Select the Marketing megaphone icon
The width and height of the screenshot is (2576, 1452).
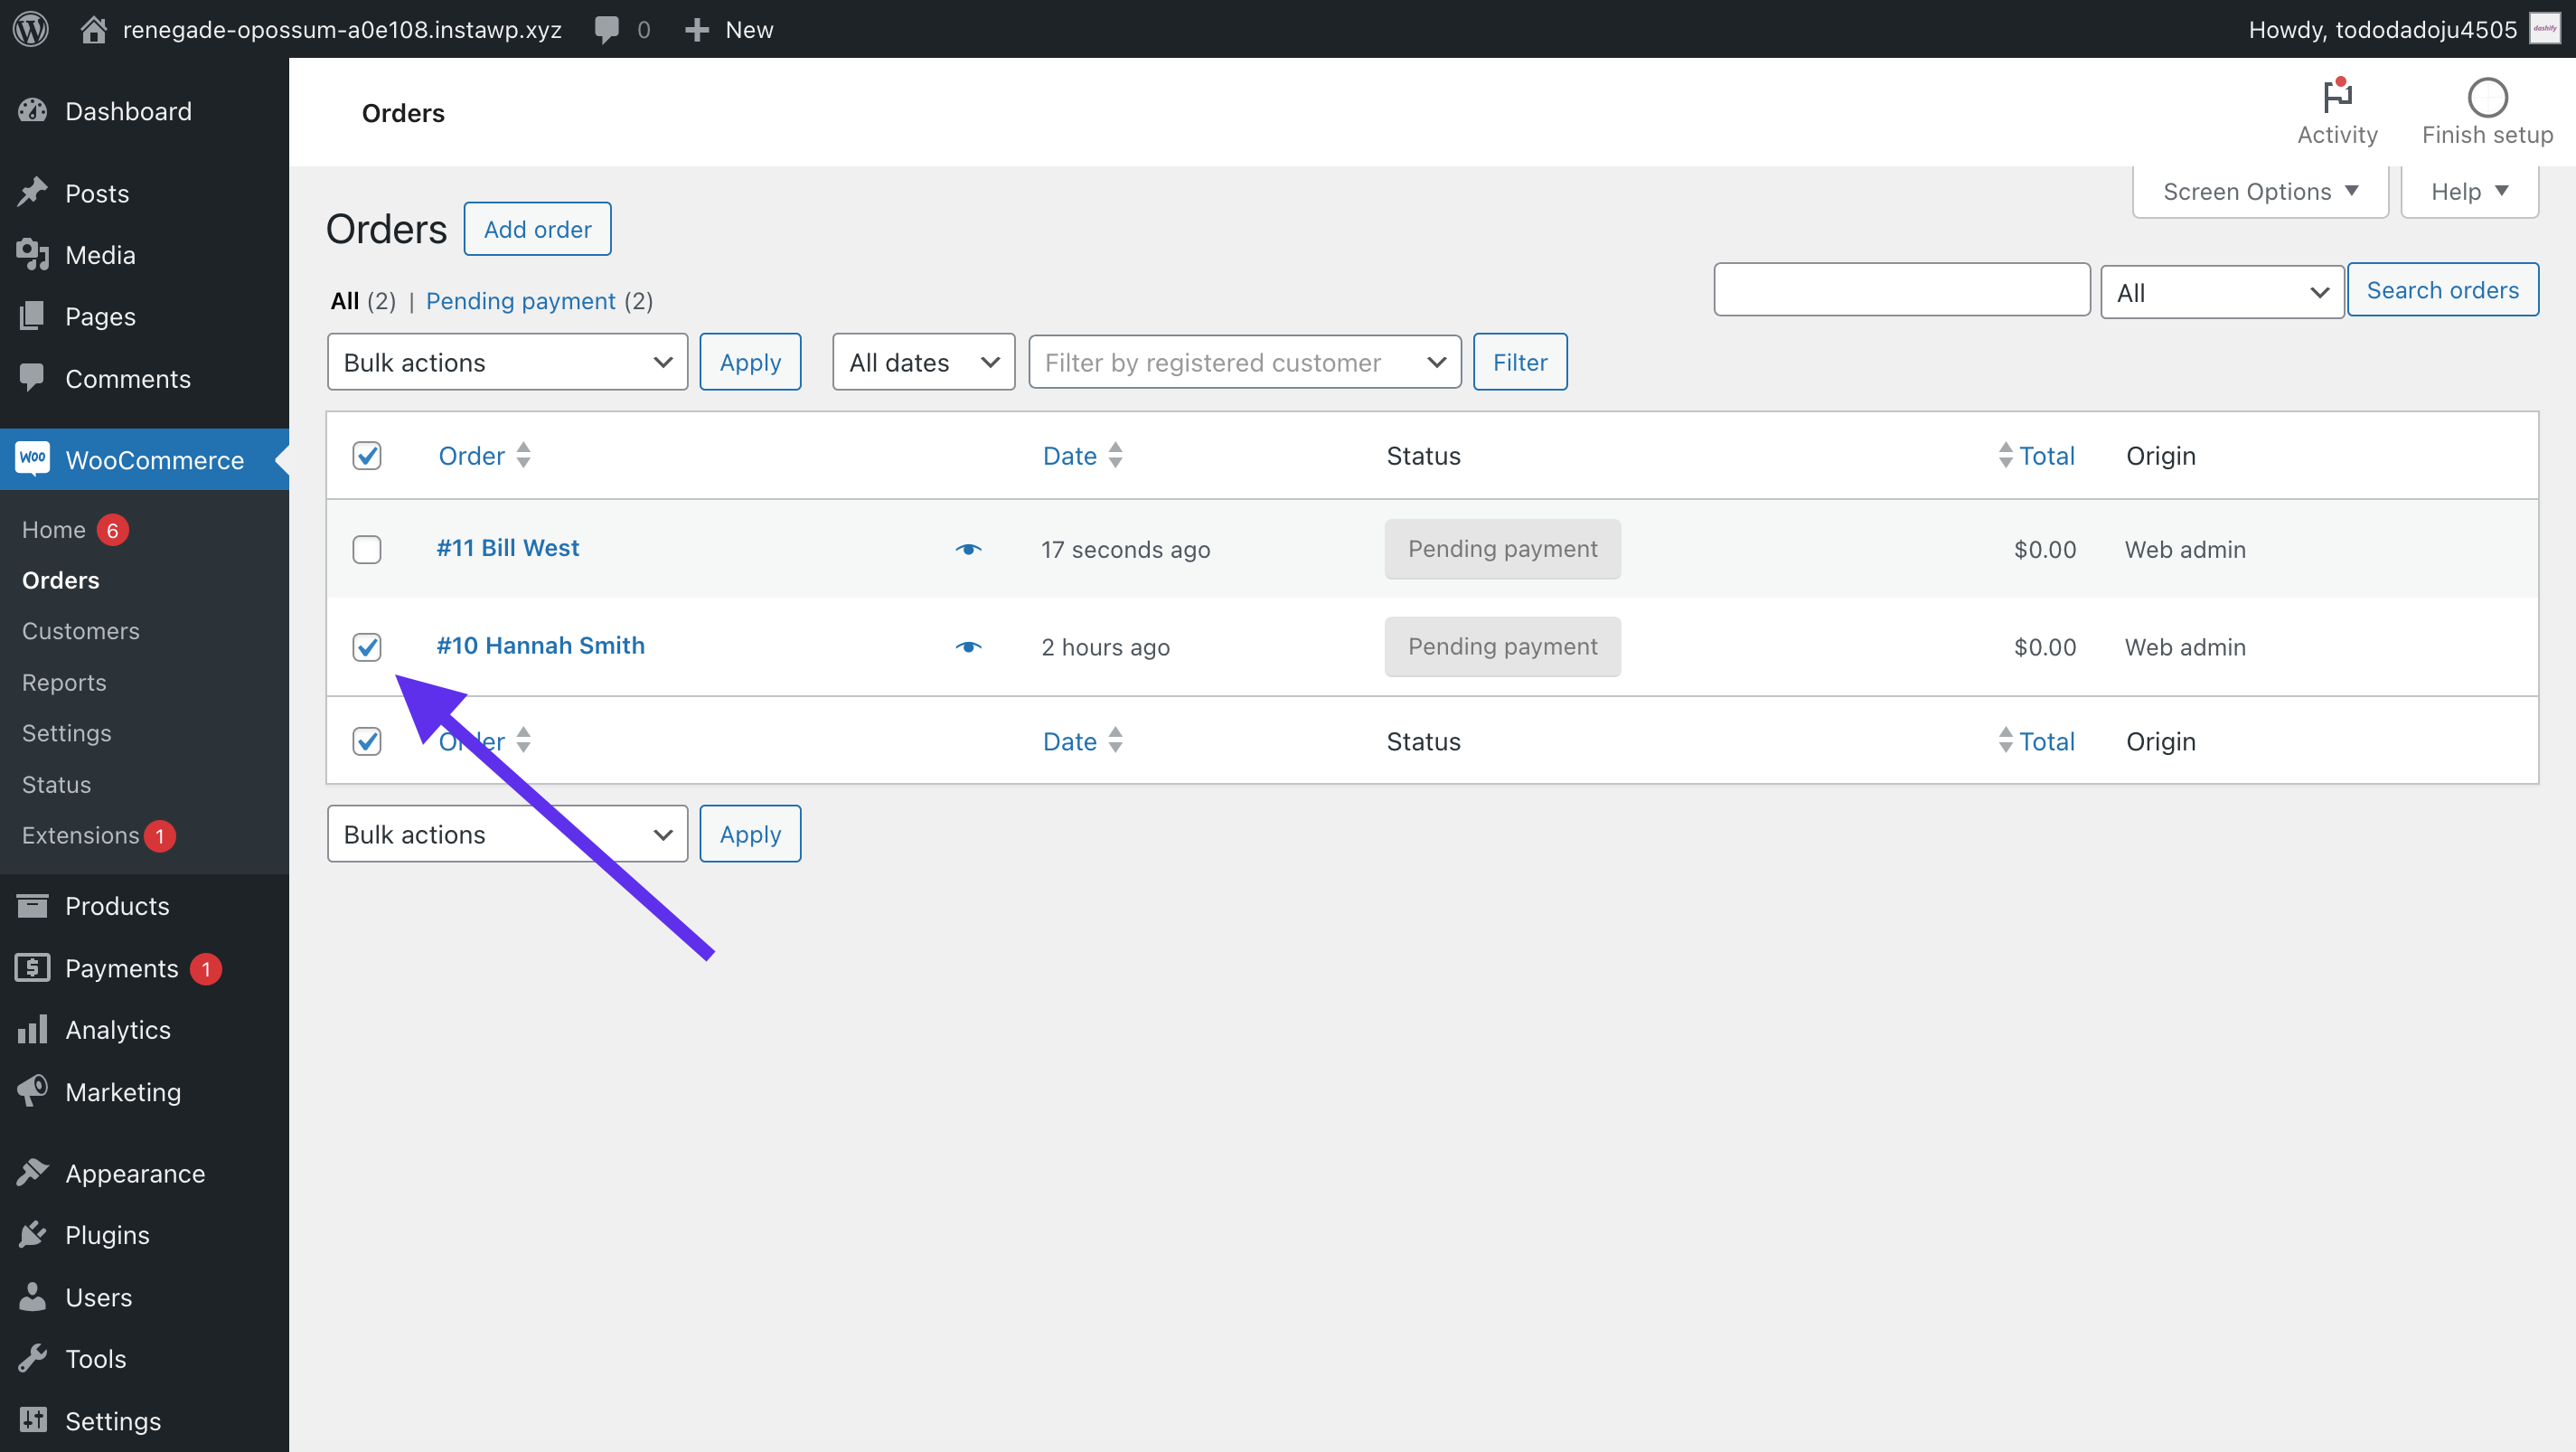[x=33, y=1091]
